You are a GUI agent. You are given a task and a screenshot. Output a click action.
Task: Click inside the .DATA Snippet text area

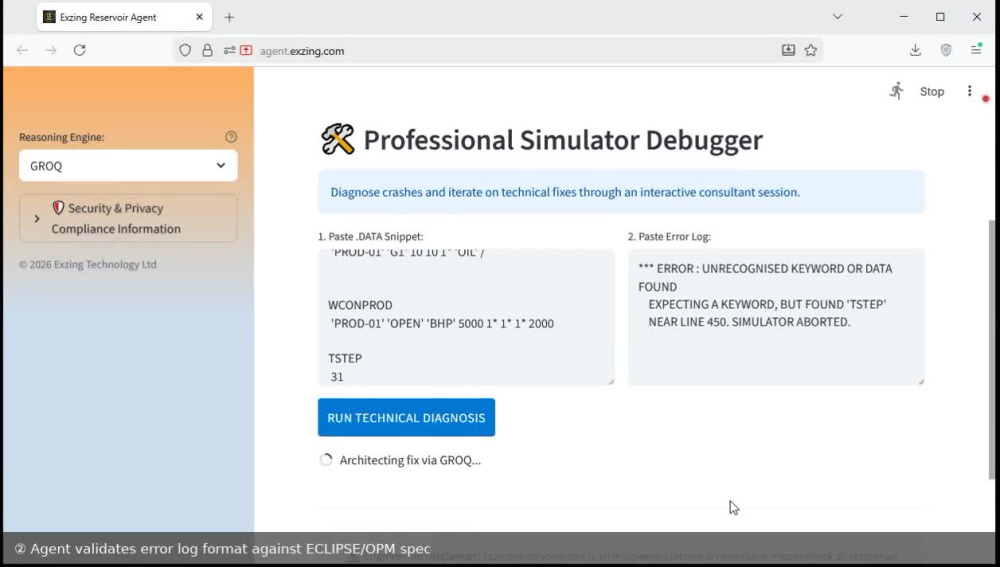coord(466,317)
